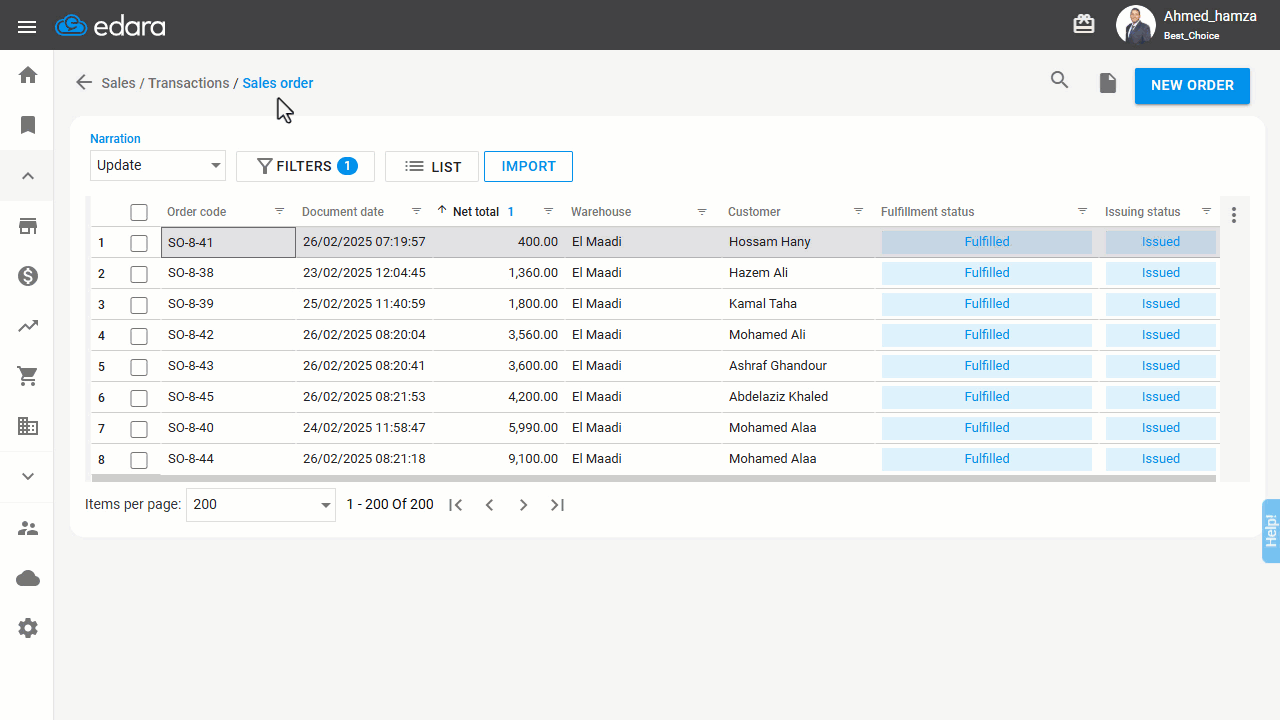
Task: Open the Narration dropdown showing Update
Action: (158, 165)
